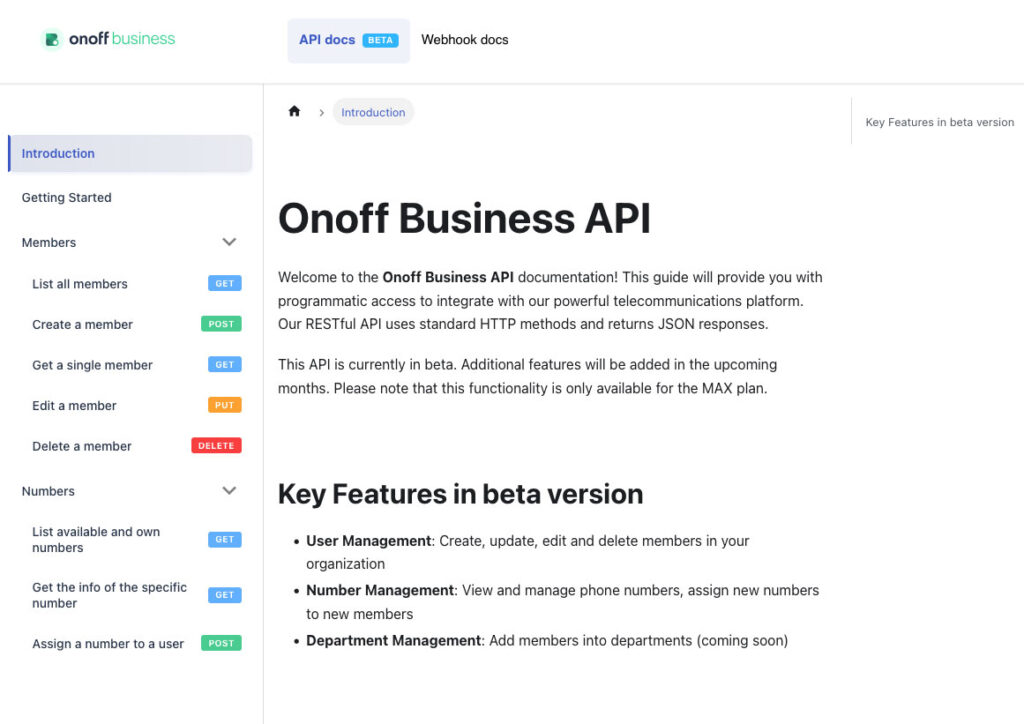
Task: Select the DELETE badge beside Delete a member
Action: [216, 445]
